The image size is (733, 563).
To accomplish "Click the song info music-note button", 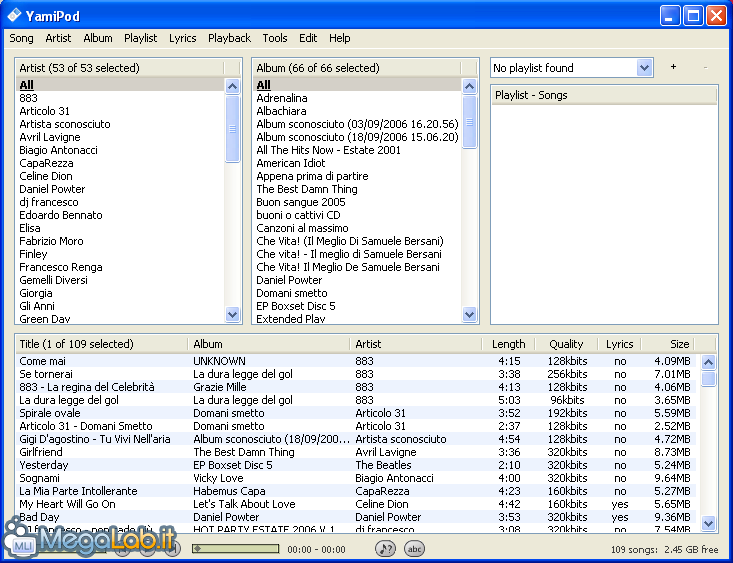I will tap(385, 549).
